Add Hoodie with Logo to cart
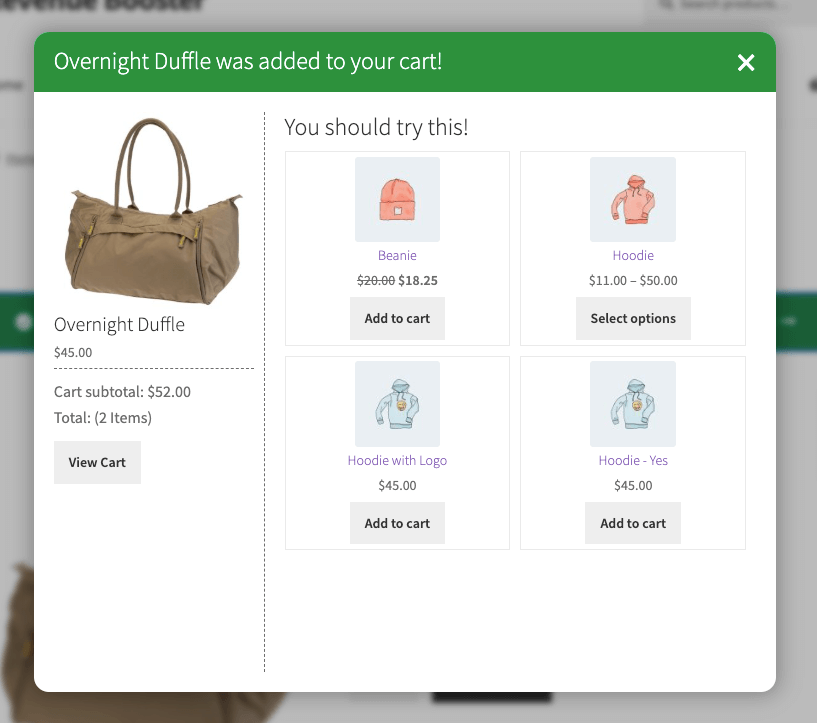Screen dimensions: 817x723 (397, 523)
